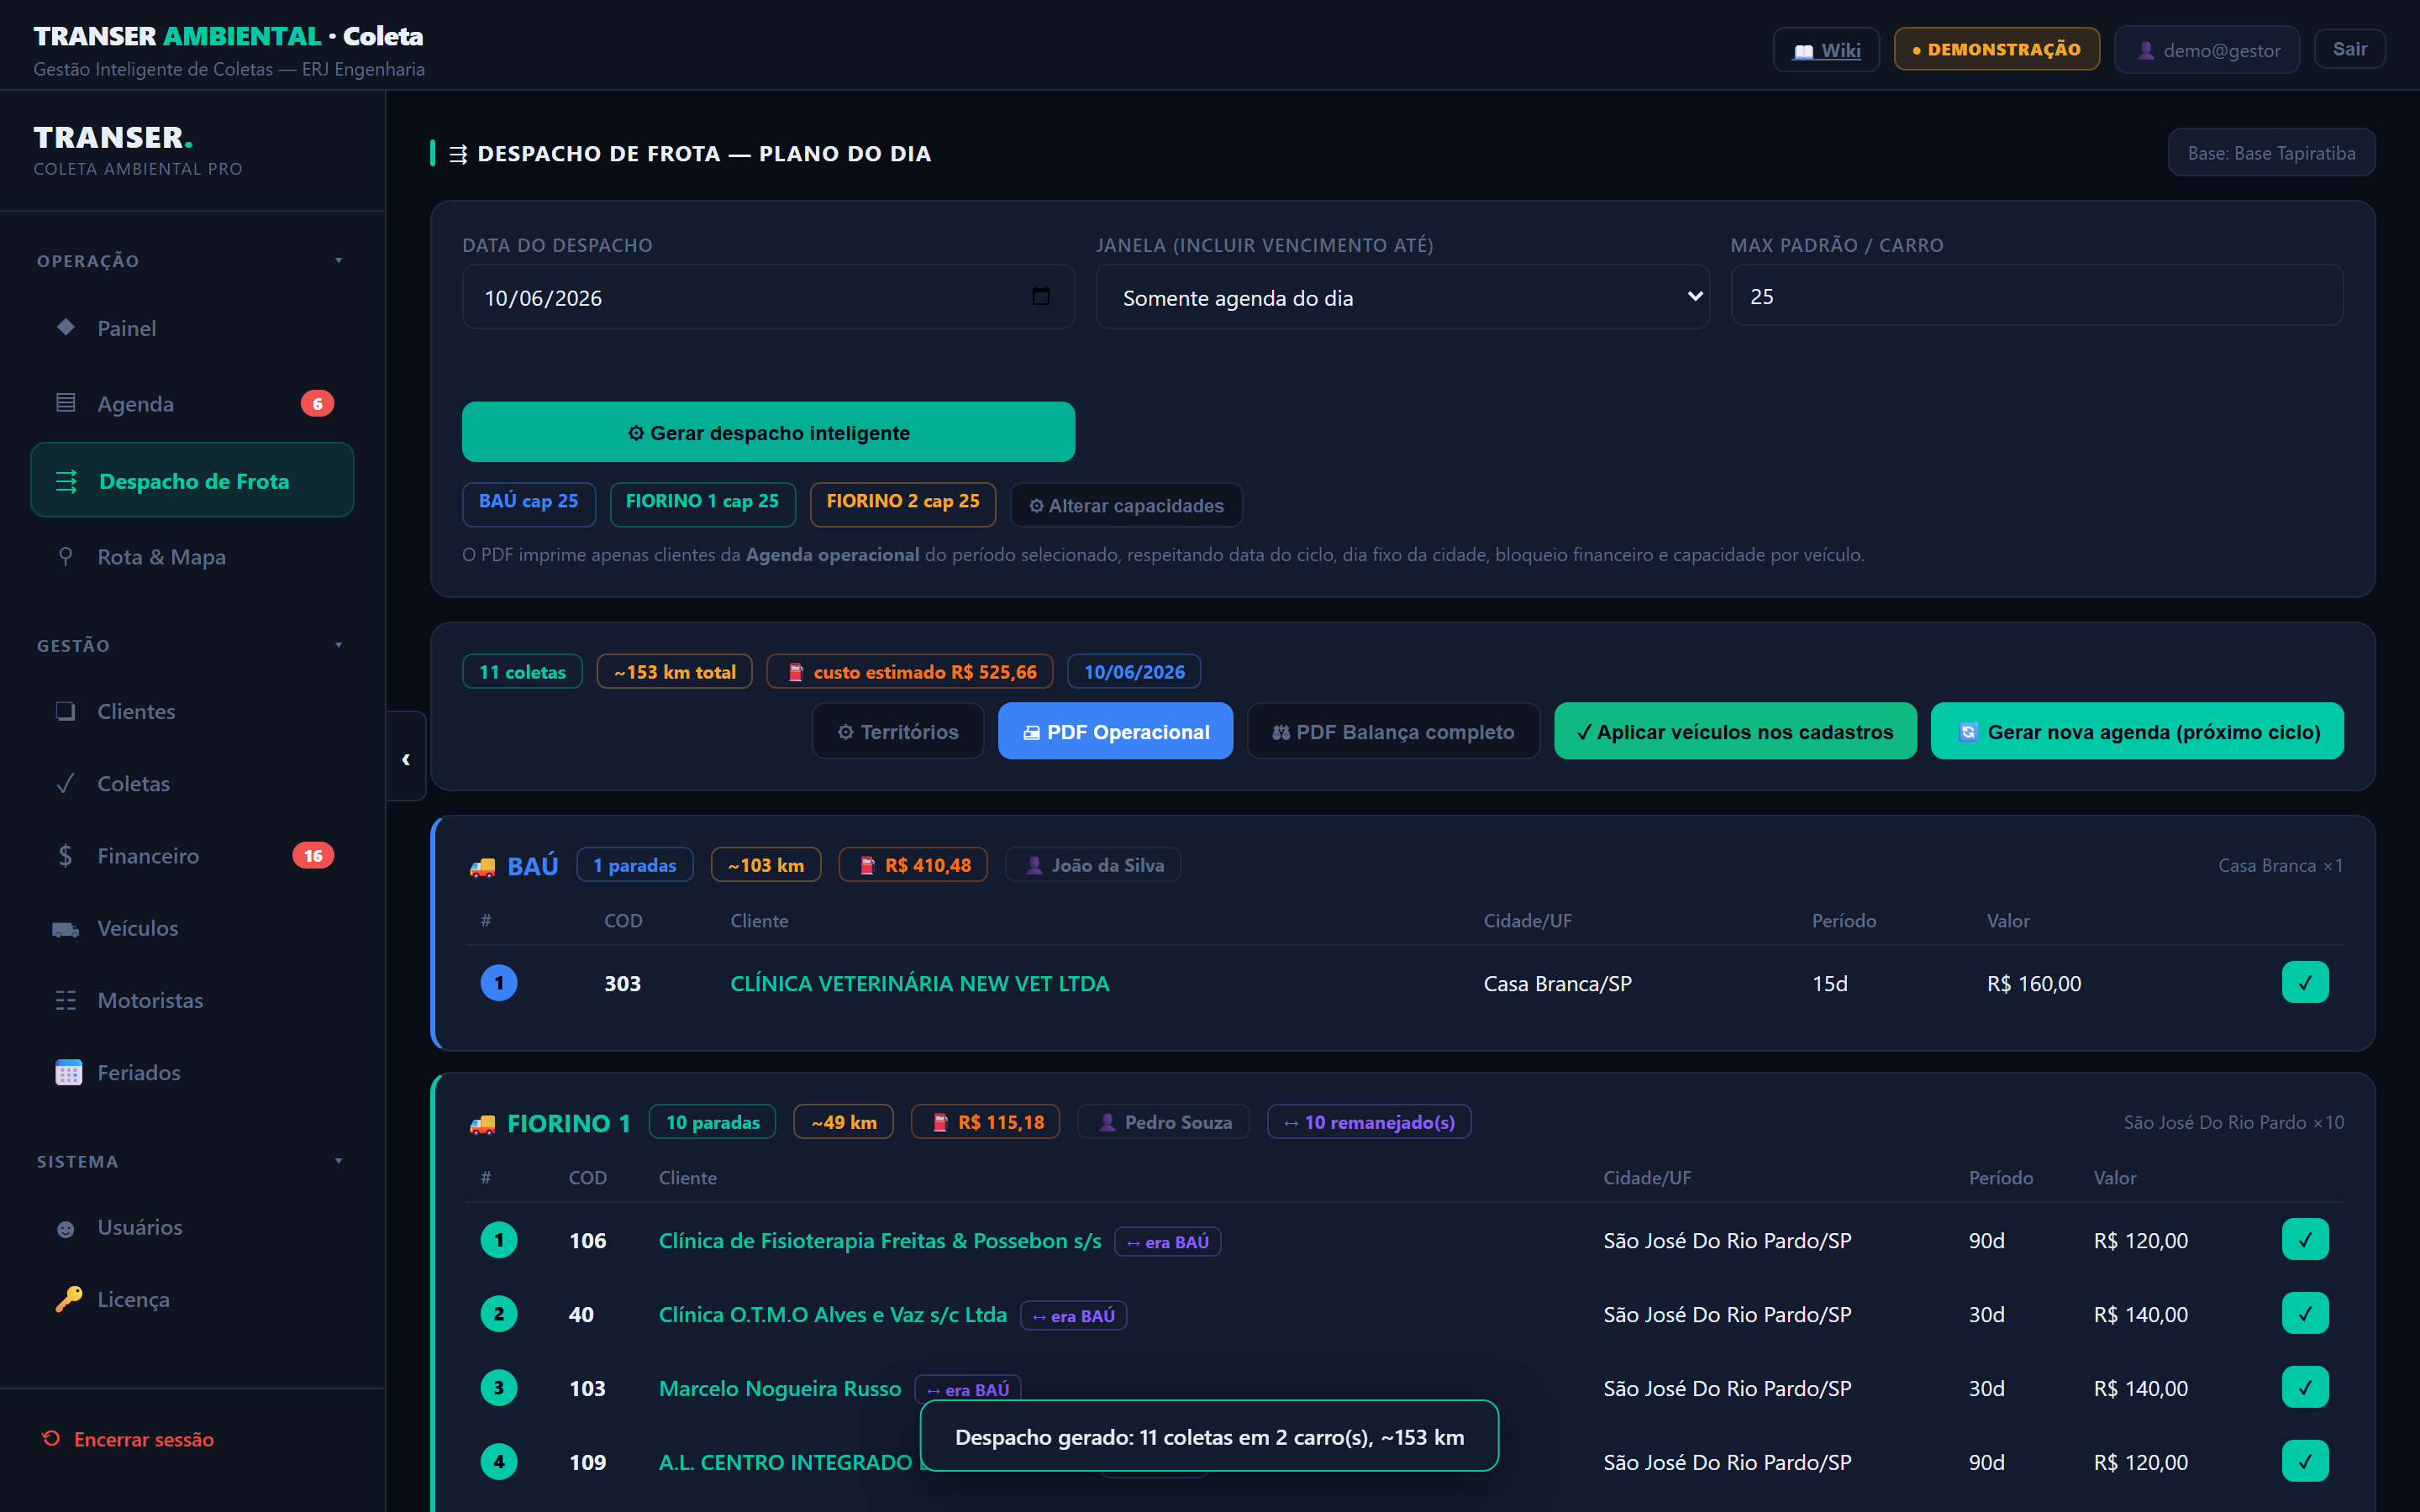This screenshot has height=1512, width=2420.
Task: Click the Financeiro badge showing 16
Action: tap(313, 856)
